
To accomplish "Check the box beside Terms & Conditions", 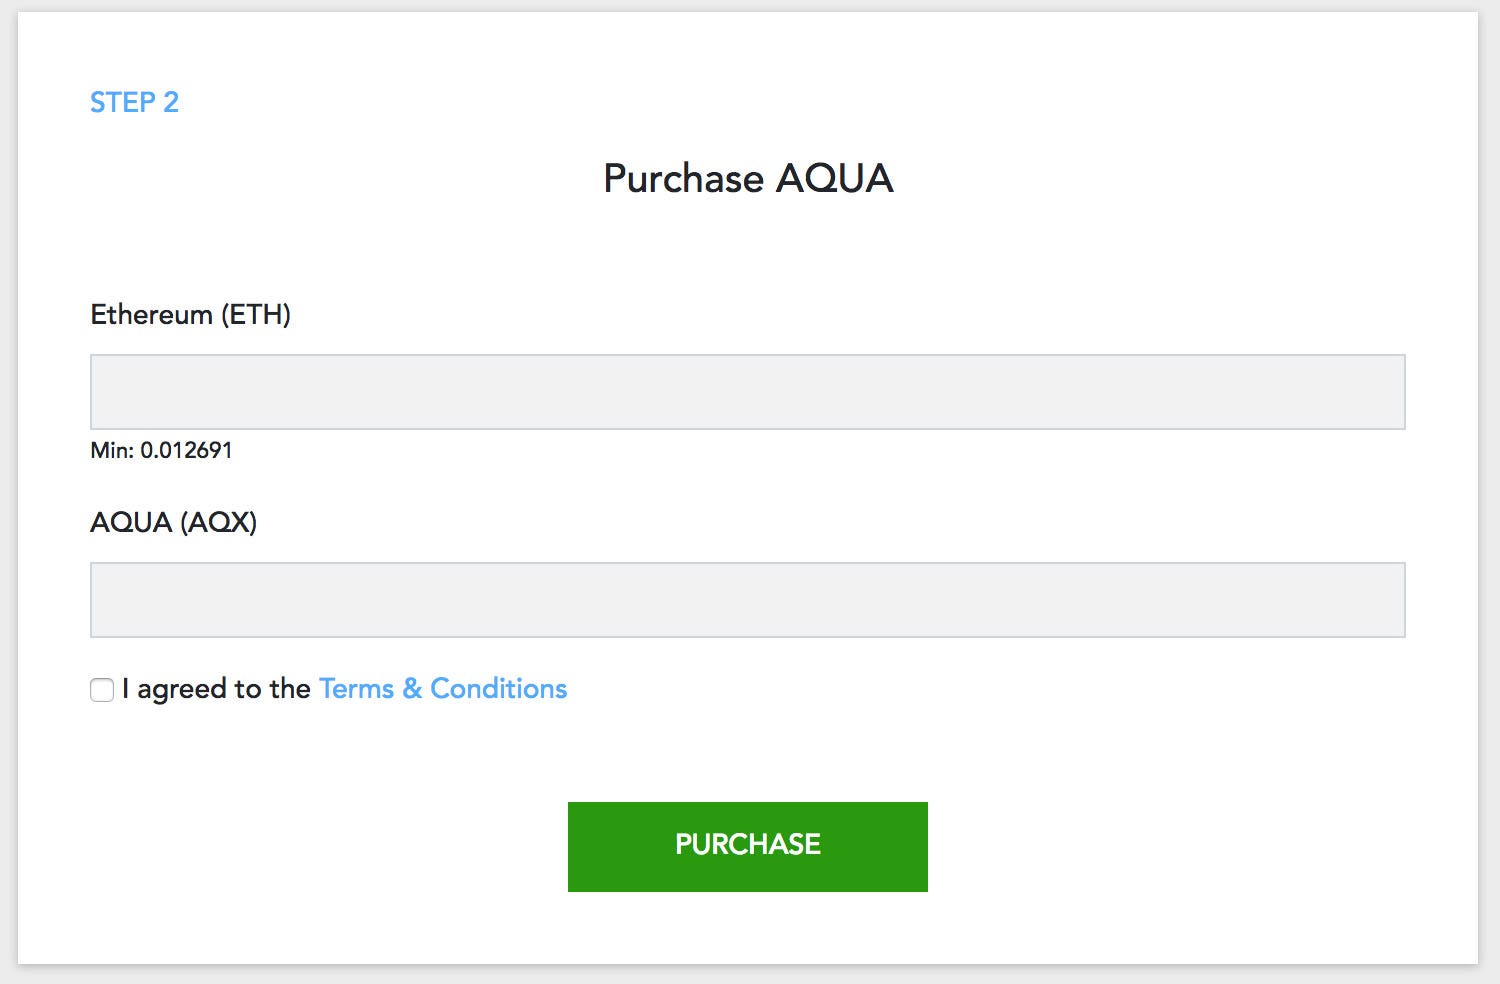I will tap(102, 690).
